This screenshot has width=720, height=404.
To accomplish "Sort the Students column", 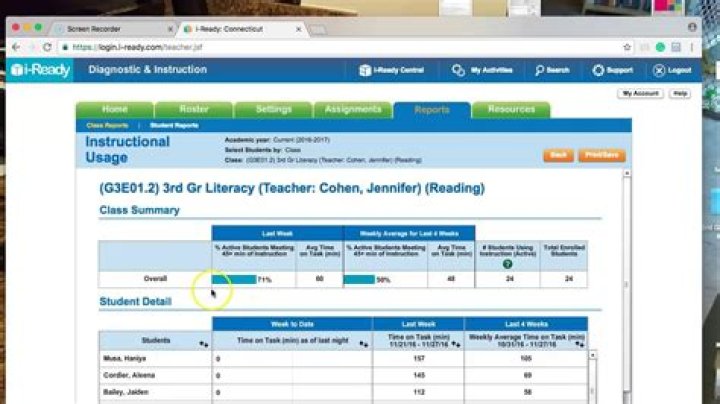I will [204, 344].
